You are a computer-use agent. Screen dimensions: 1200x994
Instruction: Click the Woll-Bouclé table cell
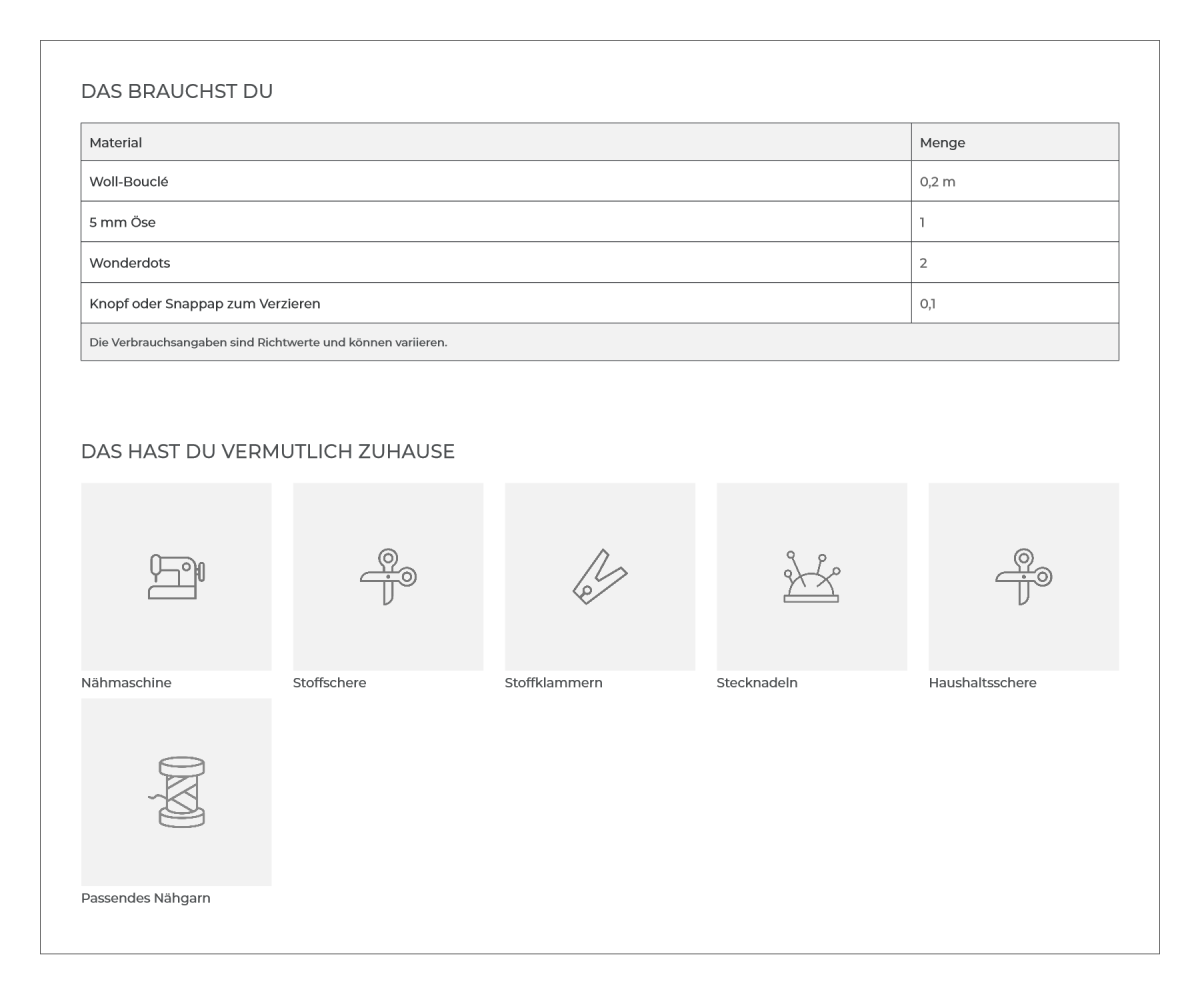pos(496,182)
